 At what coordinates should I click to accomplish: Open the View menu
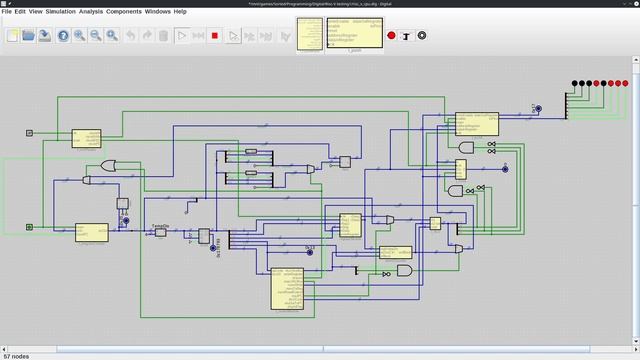36,11
